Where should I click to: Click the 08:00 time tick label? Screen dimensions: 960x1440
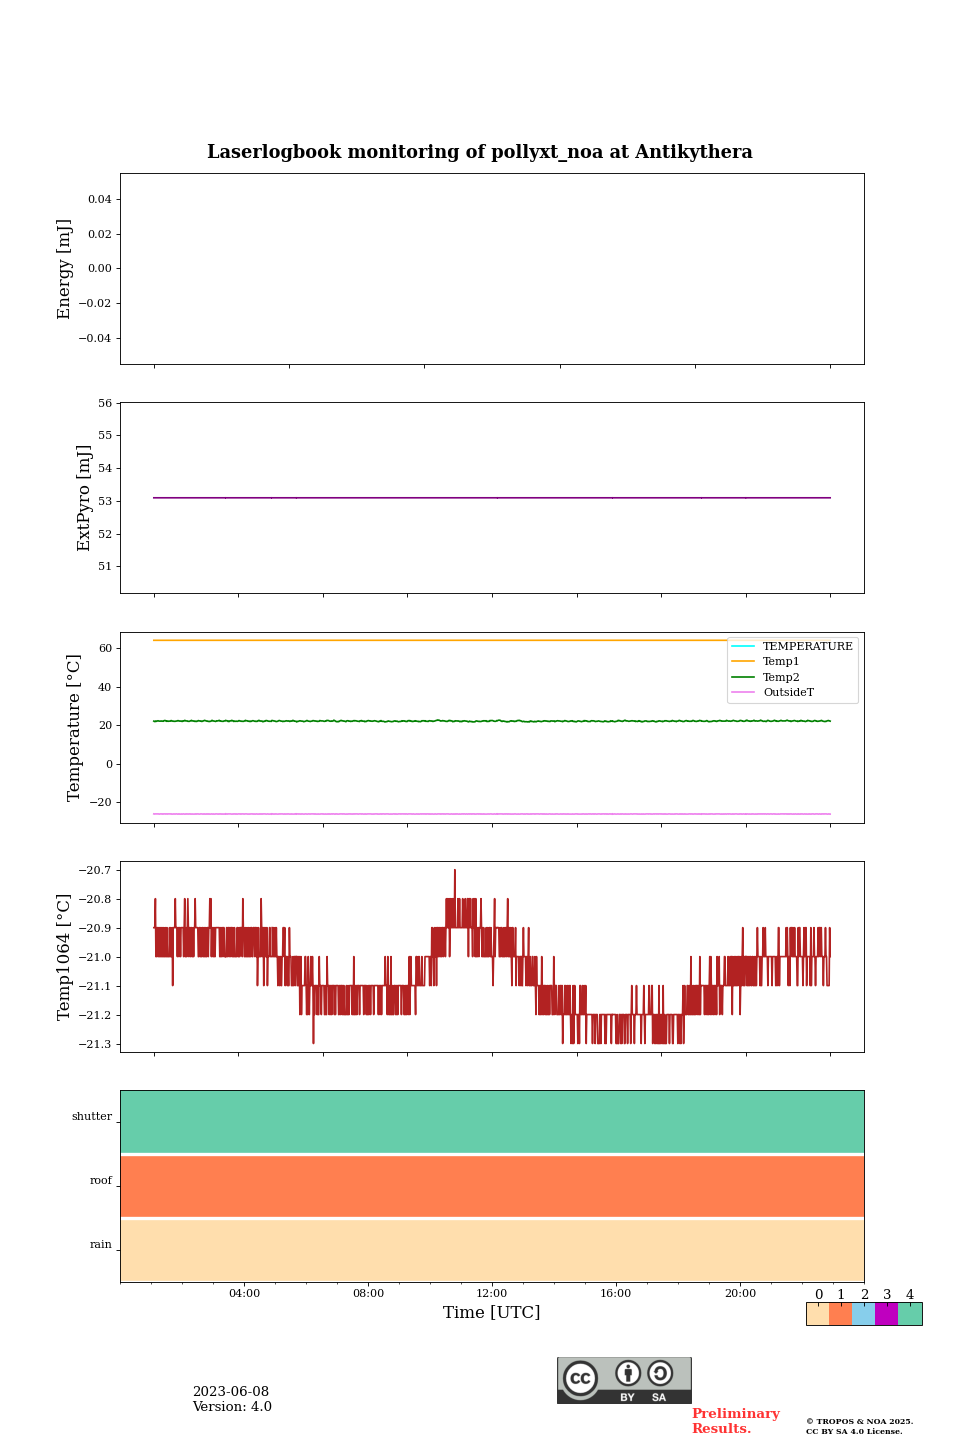(x=368, y=1293)
